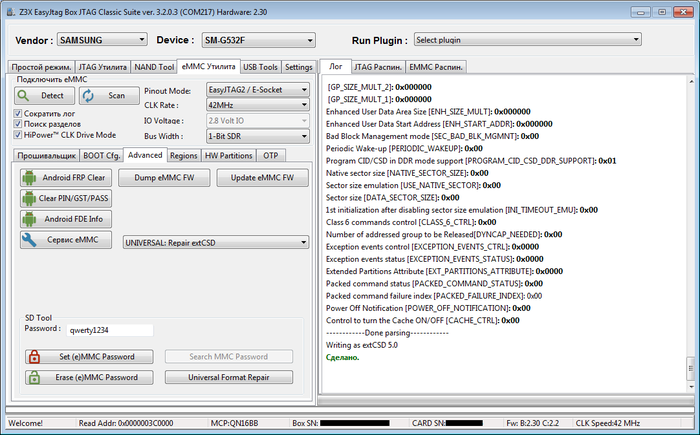Click Set (e)MMC Password lock button
This screenshot has height=435, width=700.
(x=89, y=357)
